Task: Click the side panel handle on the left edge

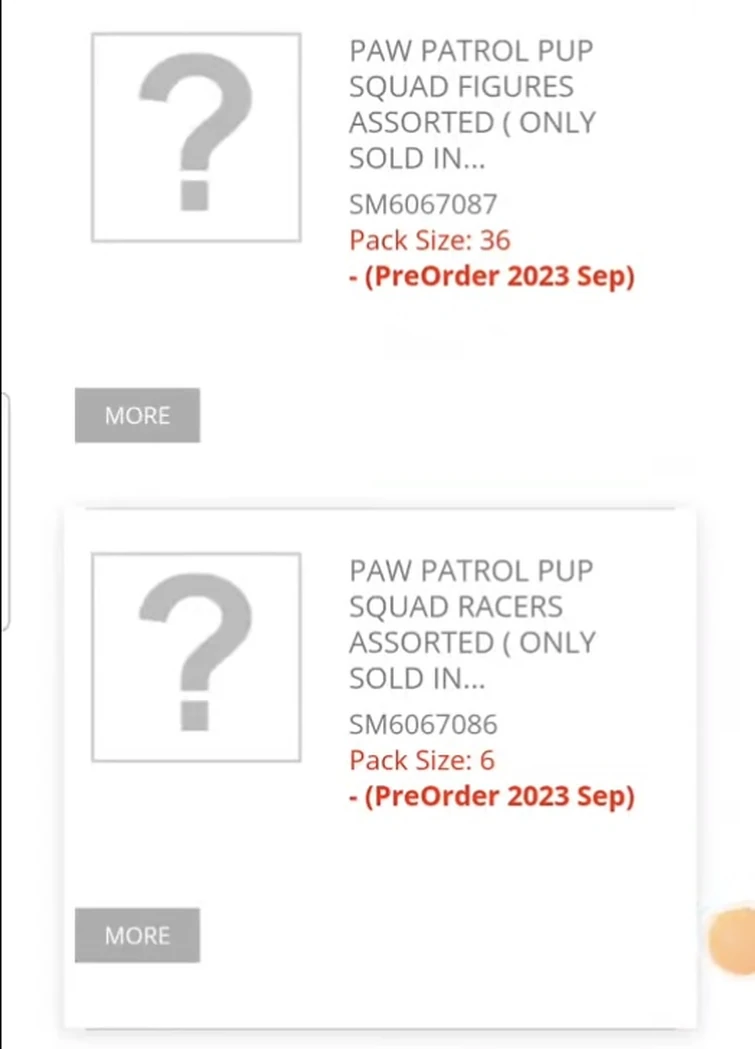Action: point(5,510)
